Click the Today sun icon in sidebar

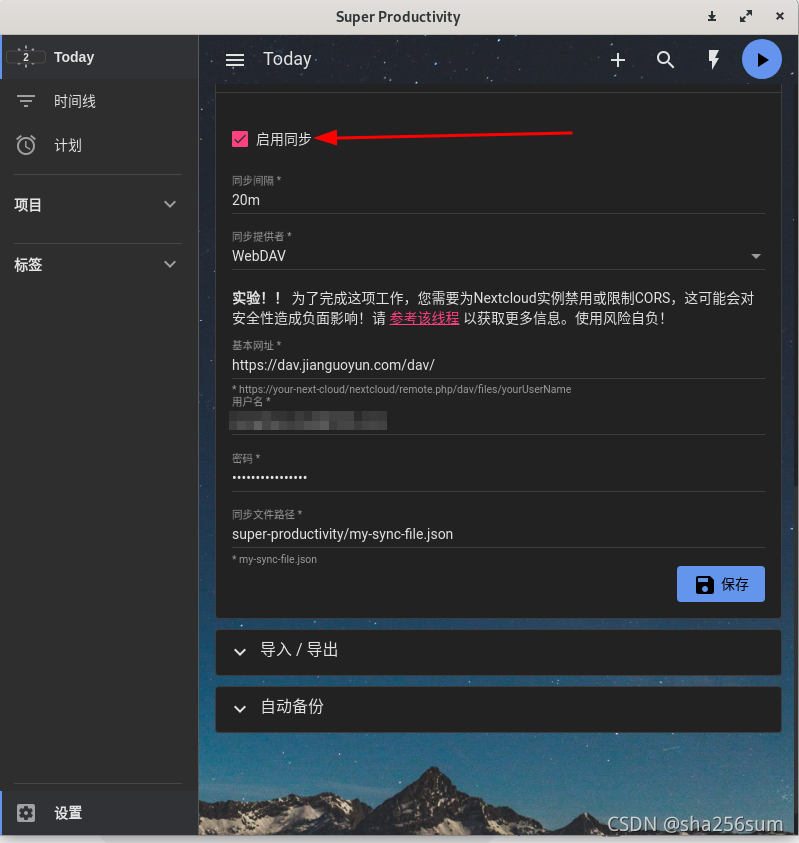26,57
